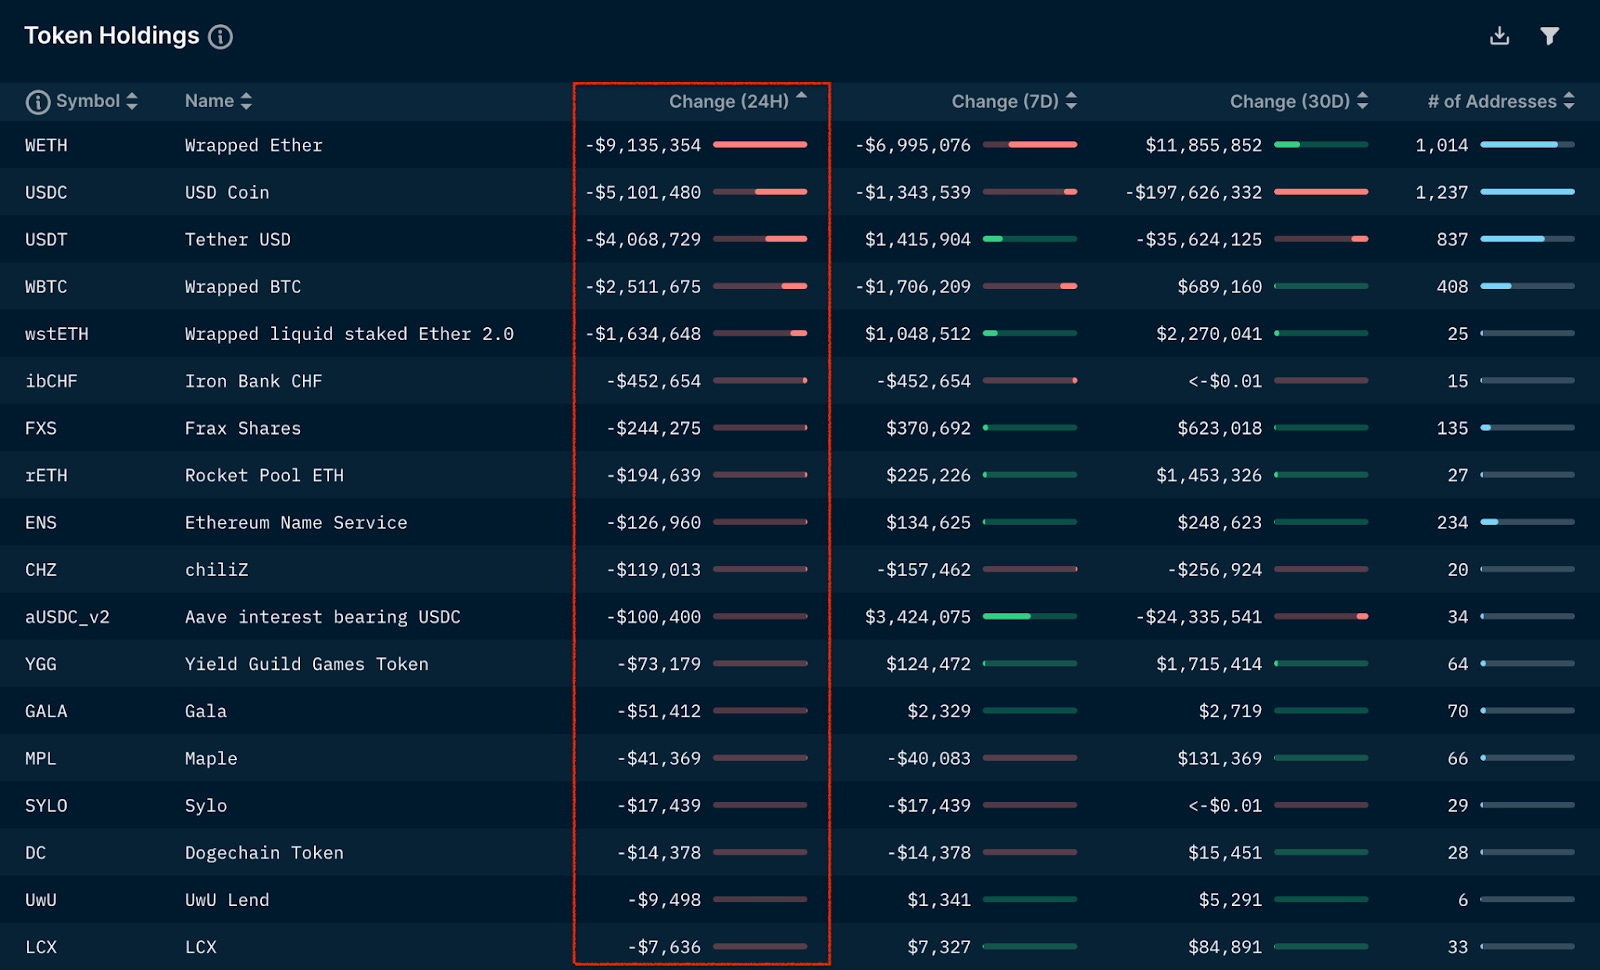The width and height of the screenshot is (1600, 970).
Task: Click Wrapped liquid staked Ether 2.0 name
Action: (x=349, y=334)
